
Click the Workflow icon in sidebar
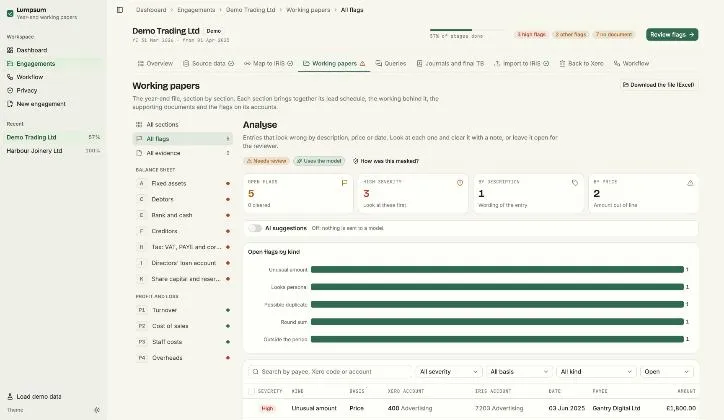[10, 77]
